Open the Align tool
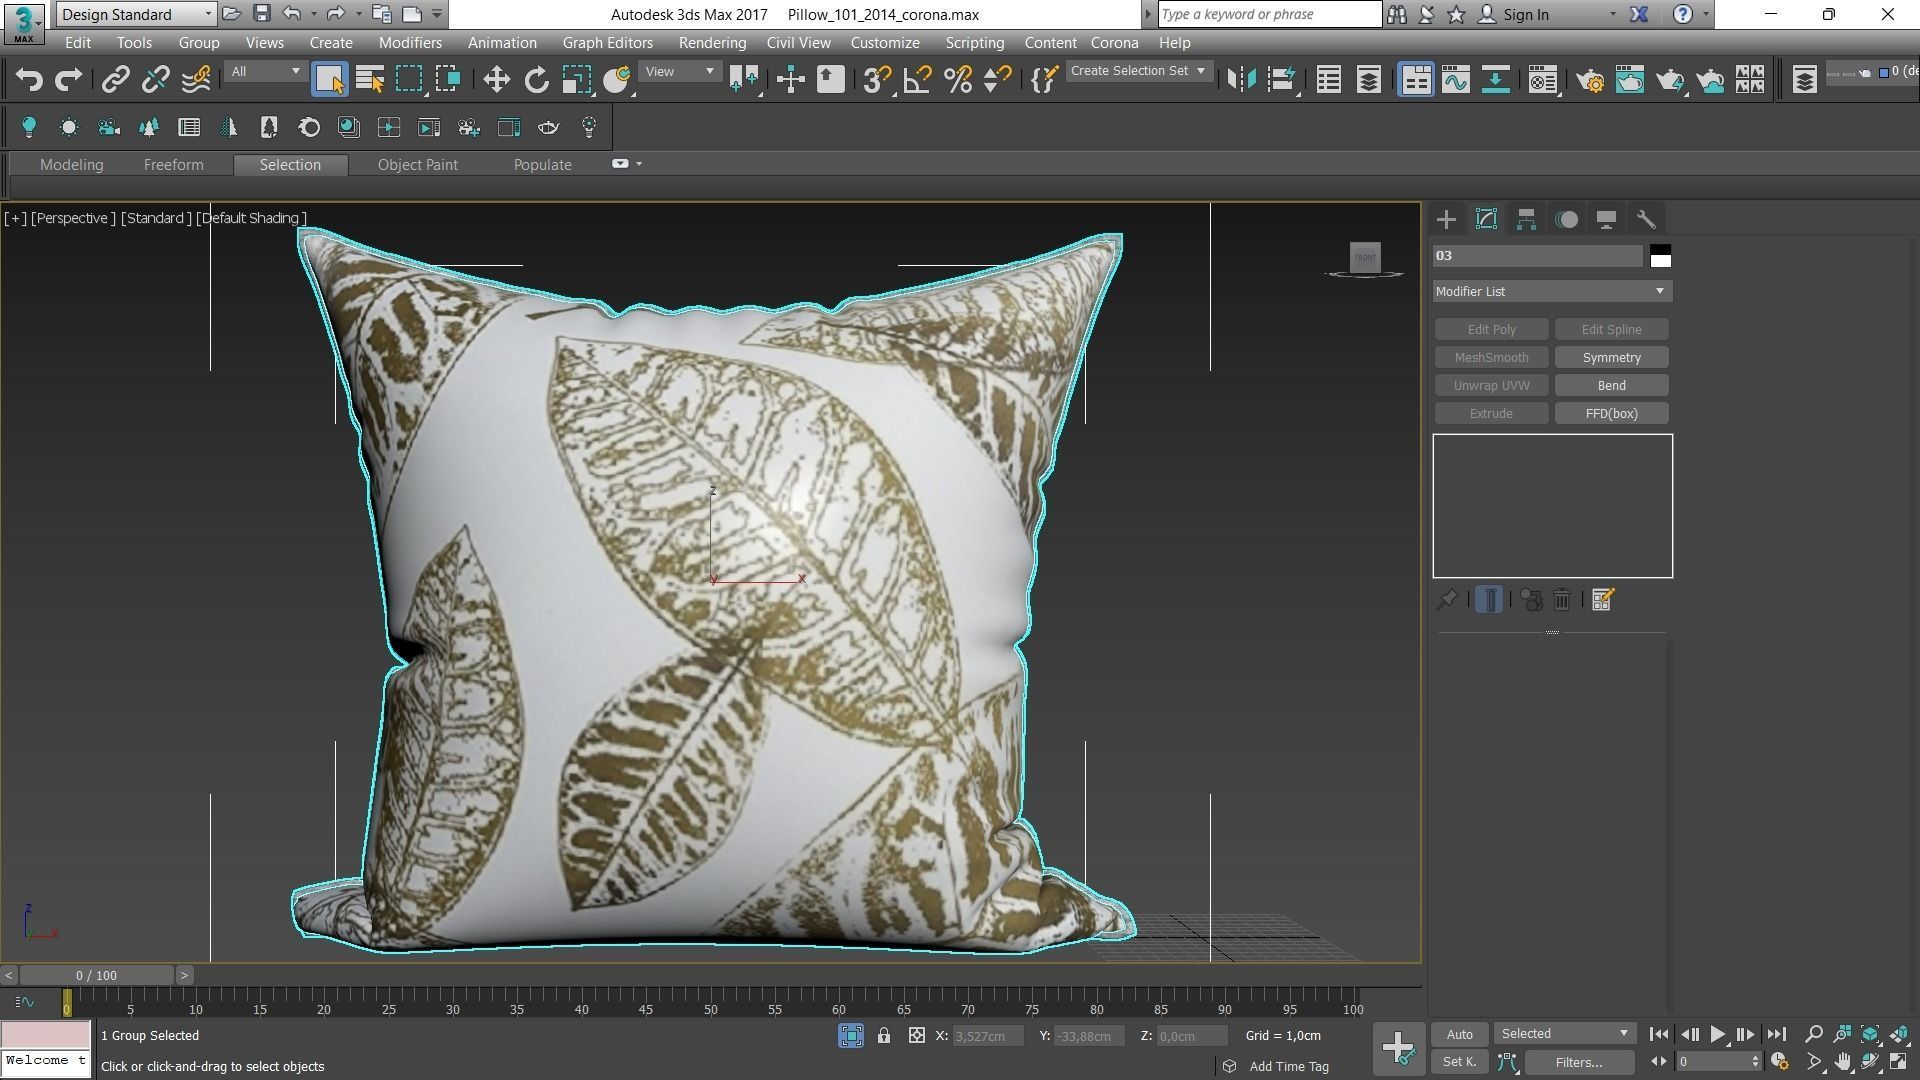 pyautogui.click(x=1282, y=80)
